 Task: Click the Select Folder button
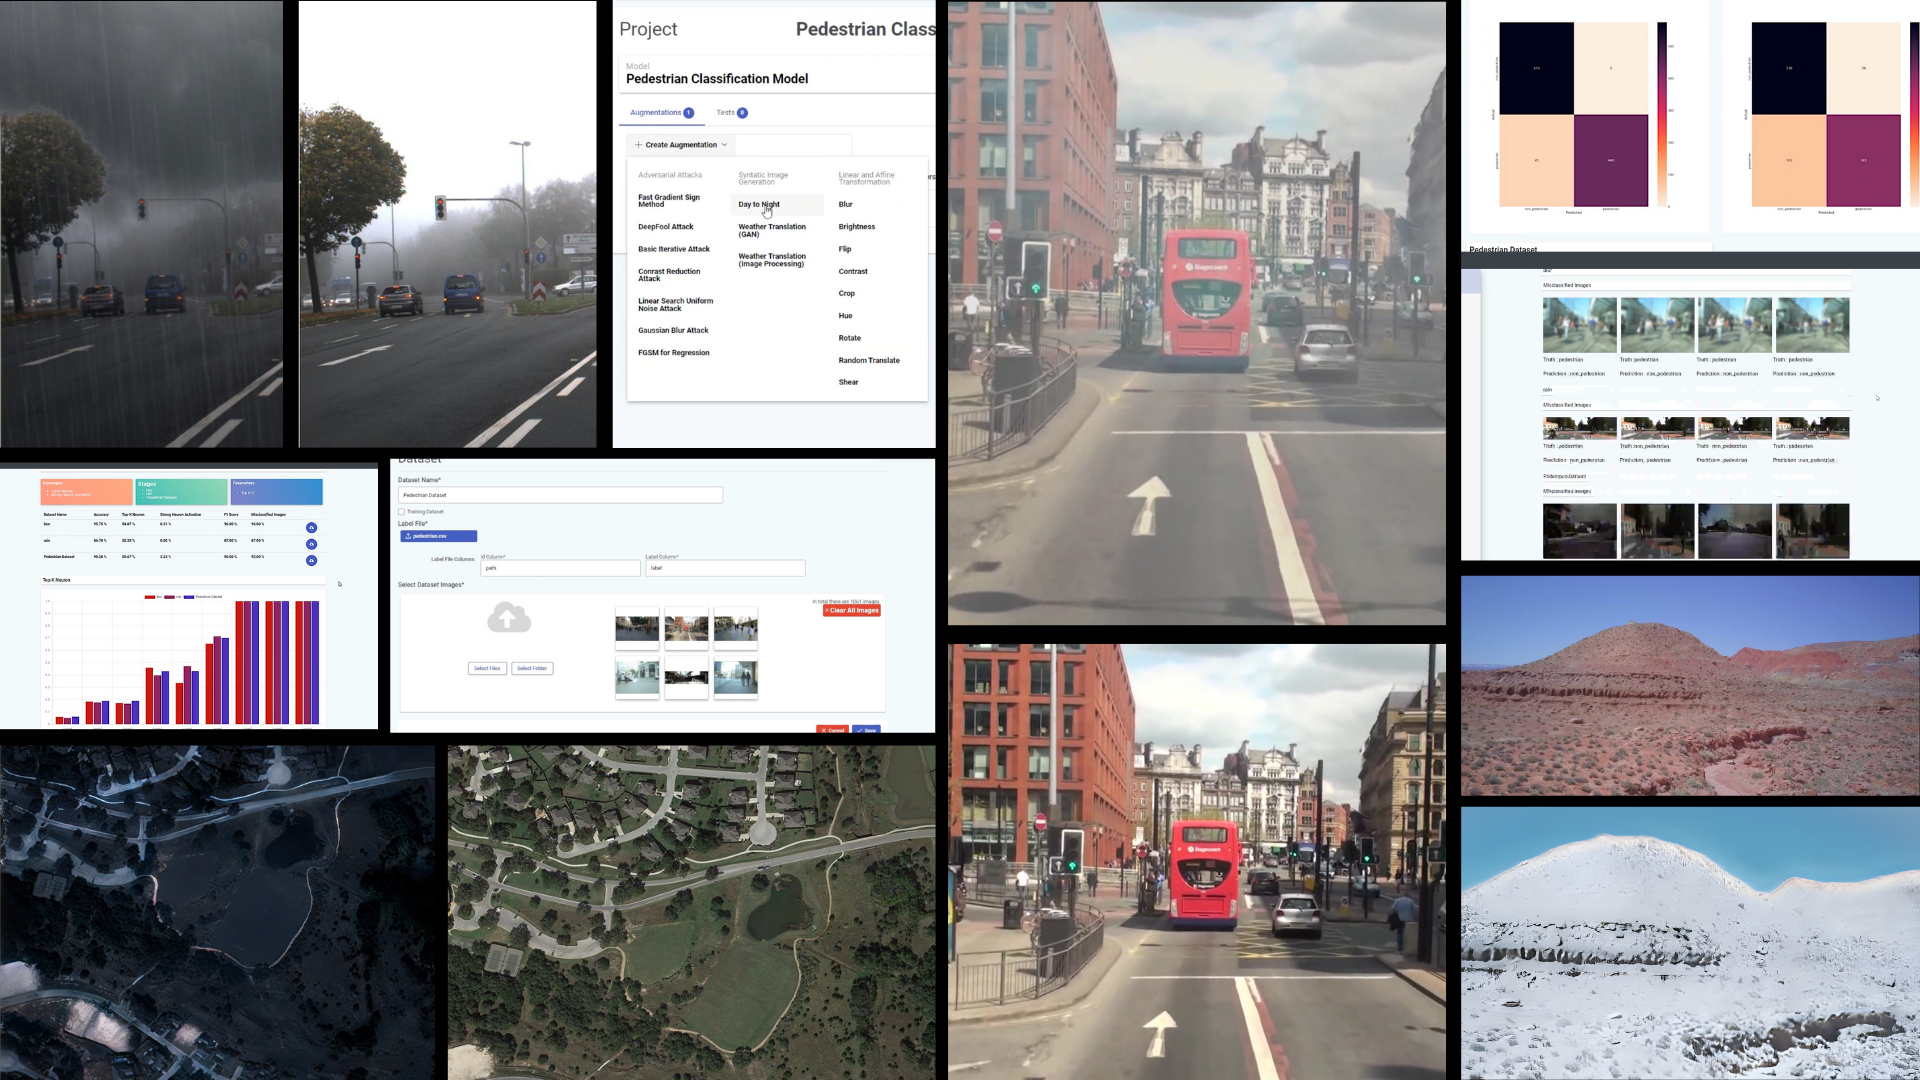point(532,668)
